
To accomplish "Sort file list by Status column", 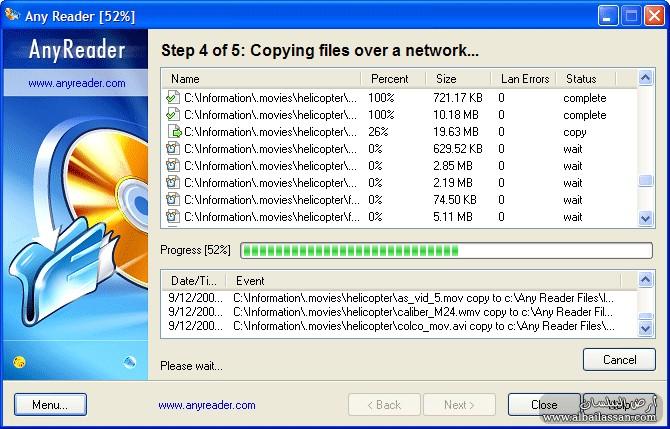I will coord(586,79).
